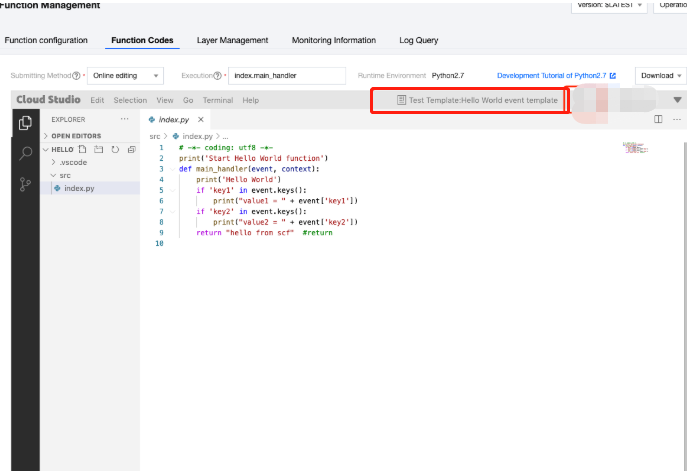
Task: Open Explorer panel more actions ellipsis
Action: pyautogui.click(x=125, y=119)
